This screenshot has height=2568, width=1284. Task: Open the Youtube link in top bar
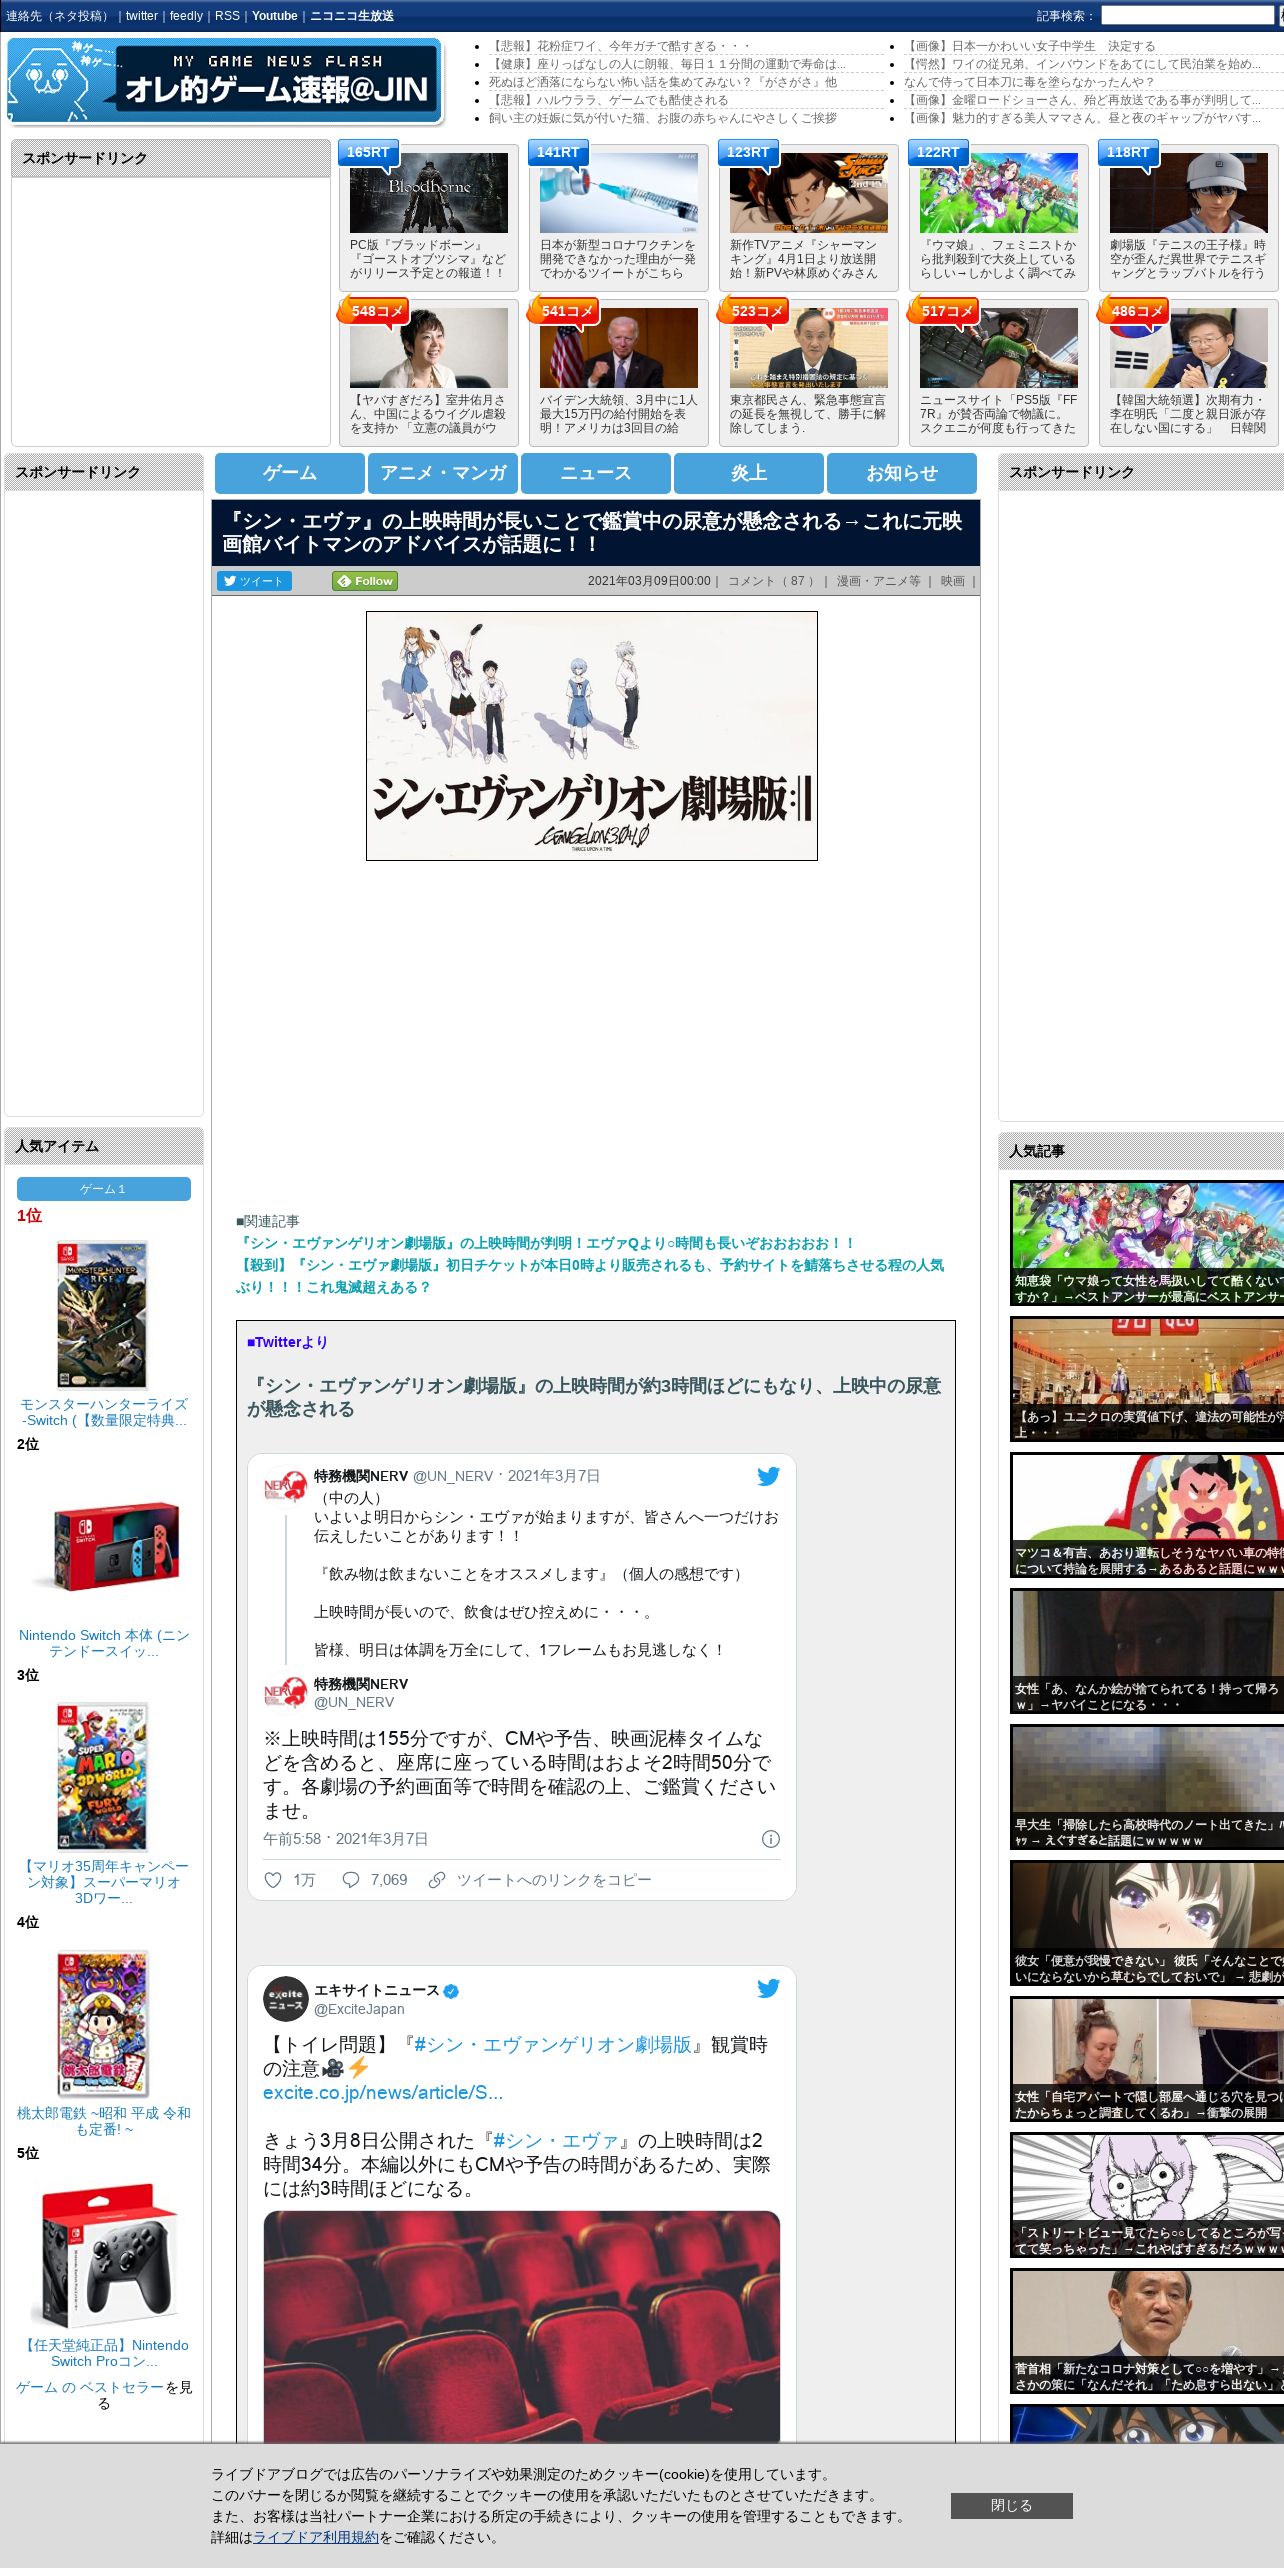275,16
